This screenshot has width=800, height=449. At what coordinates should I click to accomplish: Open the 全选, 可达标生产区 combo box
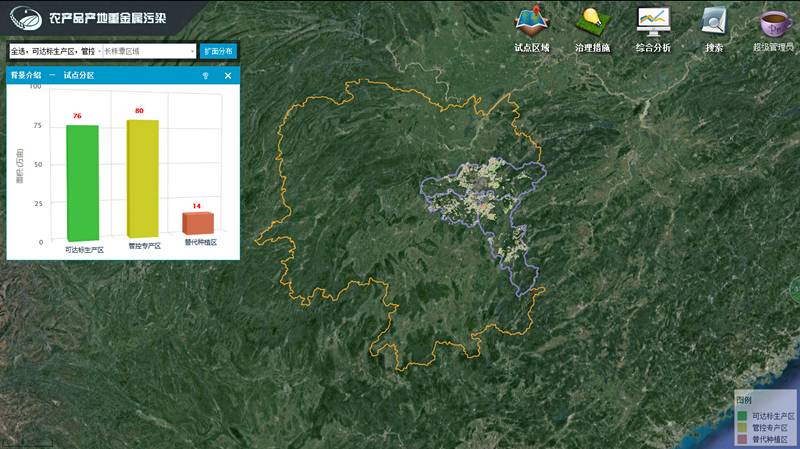point(52,50)
